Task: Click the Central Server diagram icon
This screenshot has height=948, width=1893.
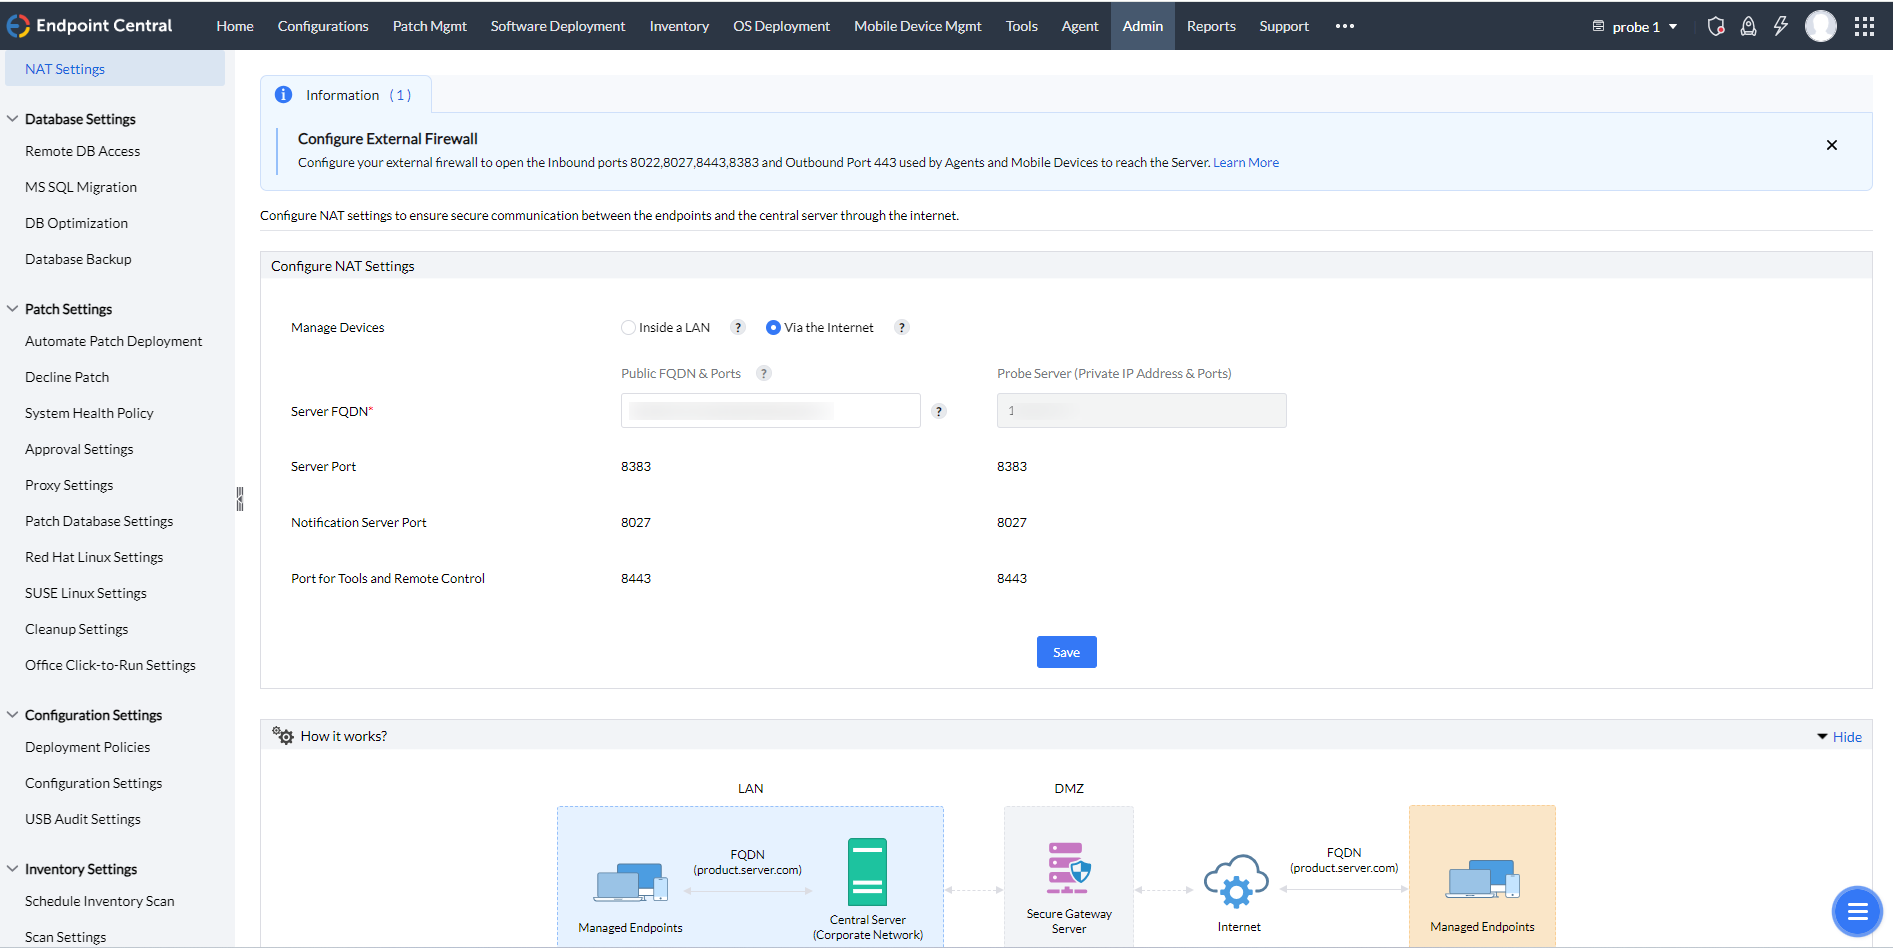Action: (x=867, y=872)
